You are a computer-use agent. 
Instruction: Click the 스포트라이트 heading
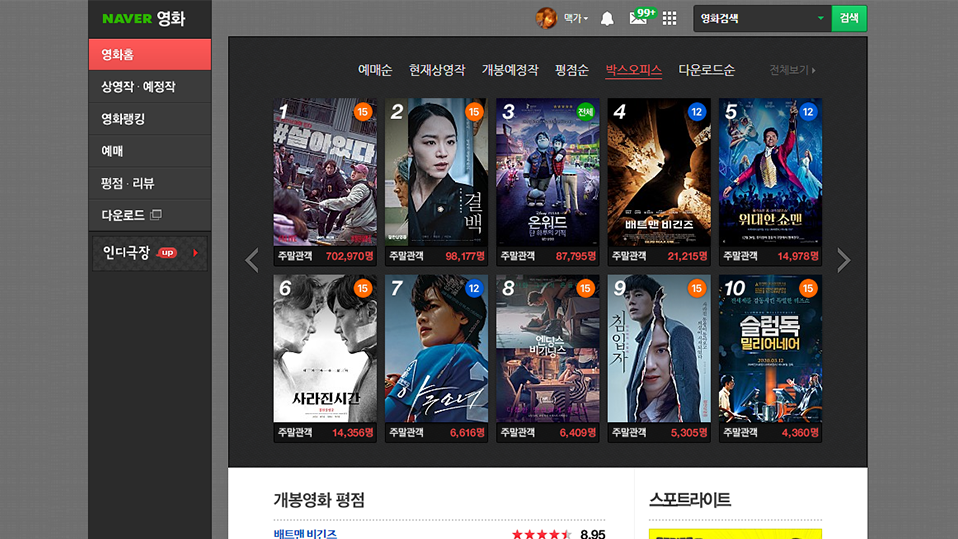pyautogui.click(x=690, y=500)
